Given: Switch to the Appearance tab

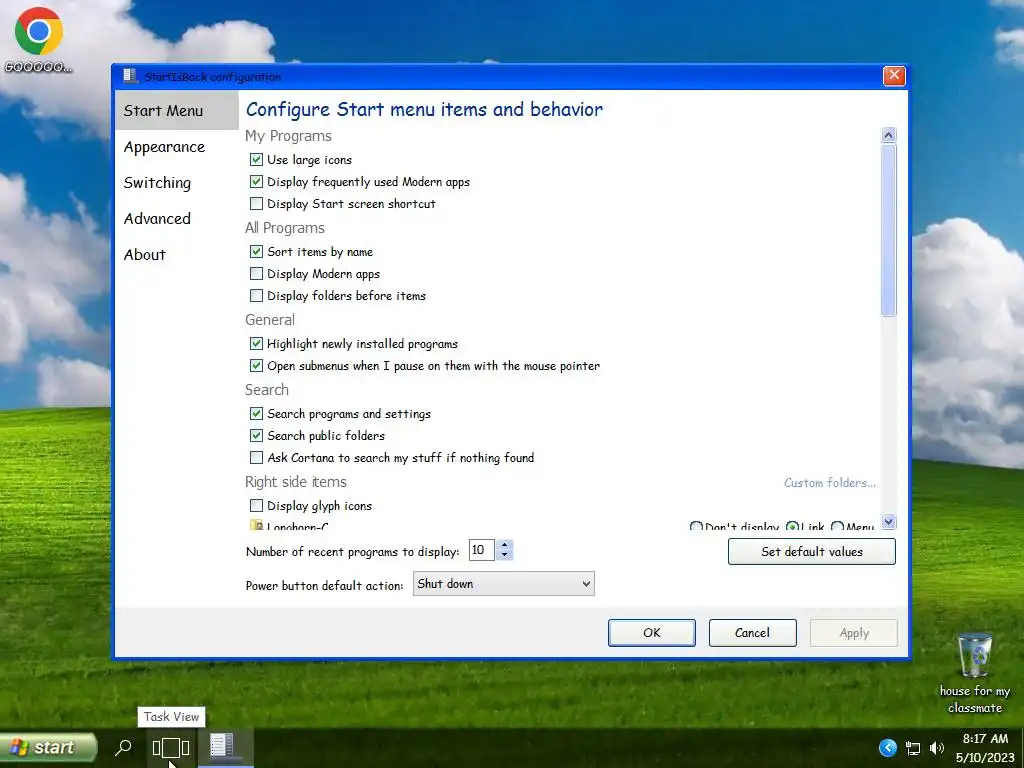Looking at the screenshot, I should (x=164, y=147).
